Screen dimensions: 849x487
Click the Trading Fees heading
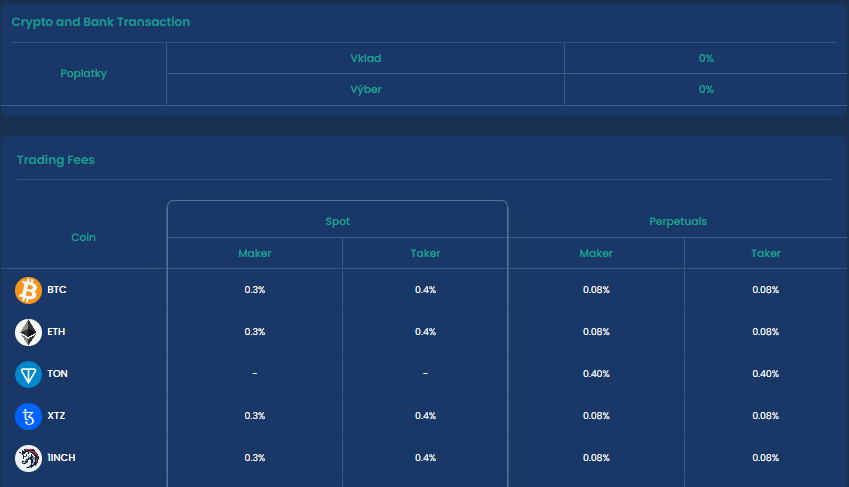click(x=56, y=160)
